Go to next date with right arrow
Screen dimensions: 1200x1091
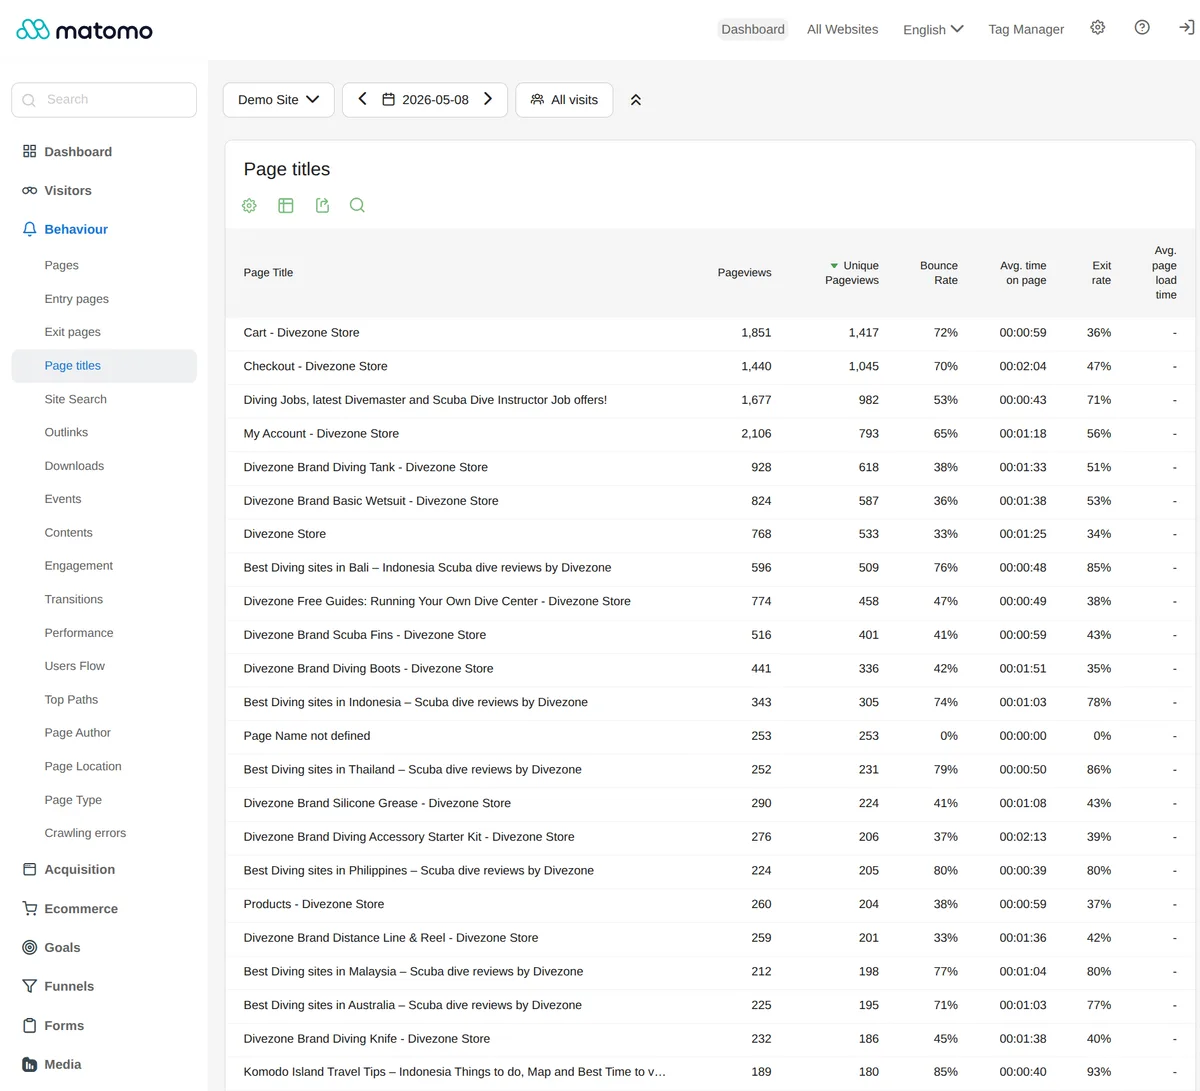click(488, 99)
